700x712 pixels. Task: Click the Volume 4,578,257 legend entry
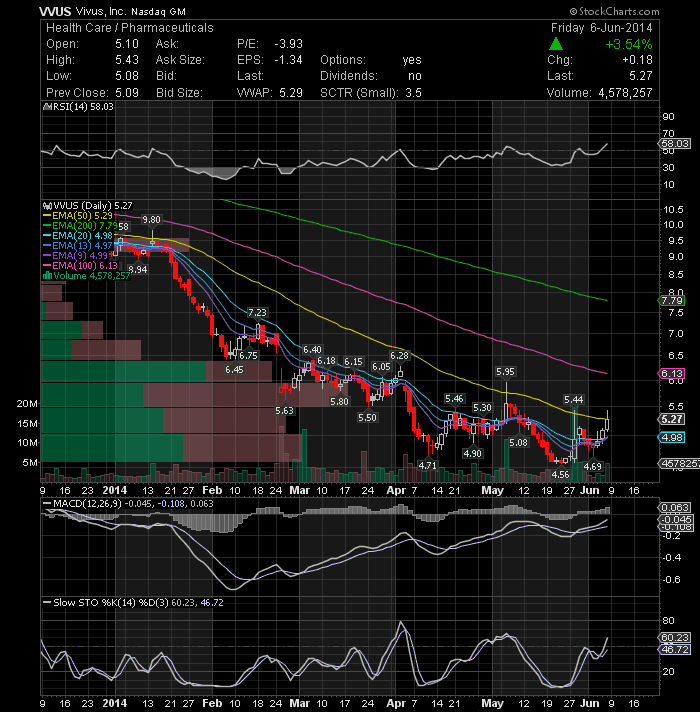pyautogui.click(x=86, y=276)
